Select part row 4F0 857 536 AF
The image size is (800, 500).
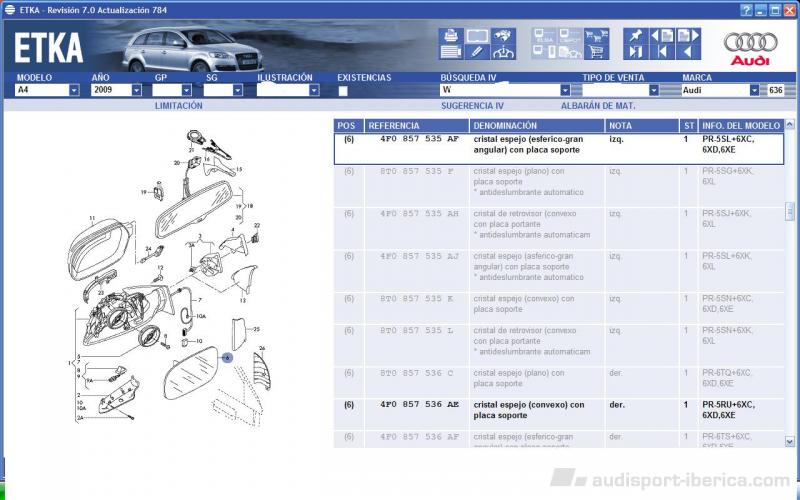[559, 440]
